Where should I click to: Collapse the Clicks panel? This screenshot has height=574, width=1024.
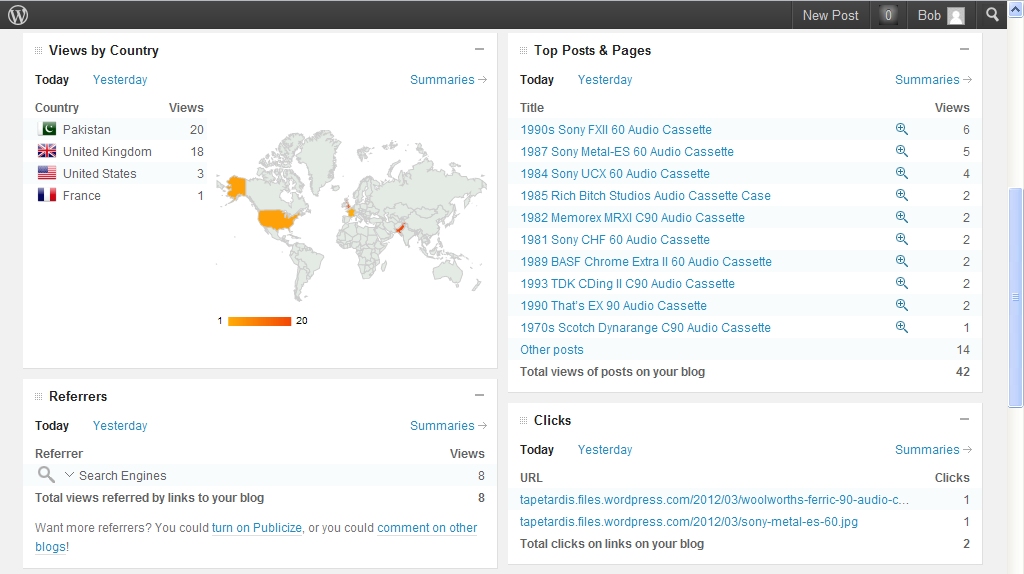pos(965,419)
